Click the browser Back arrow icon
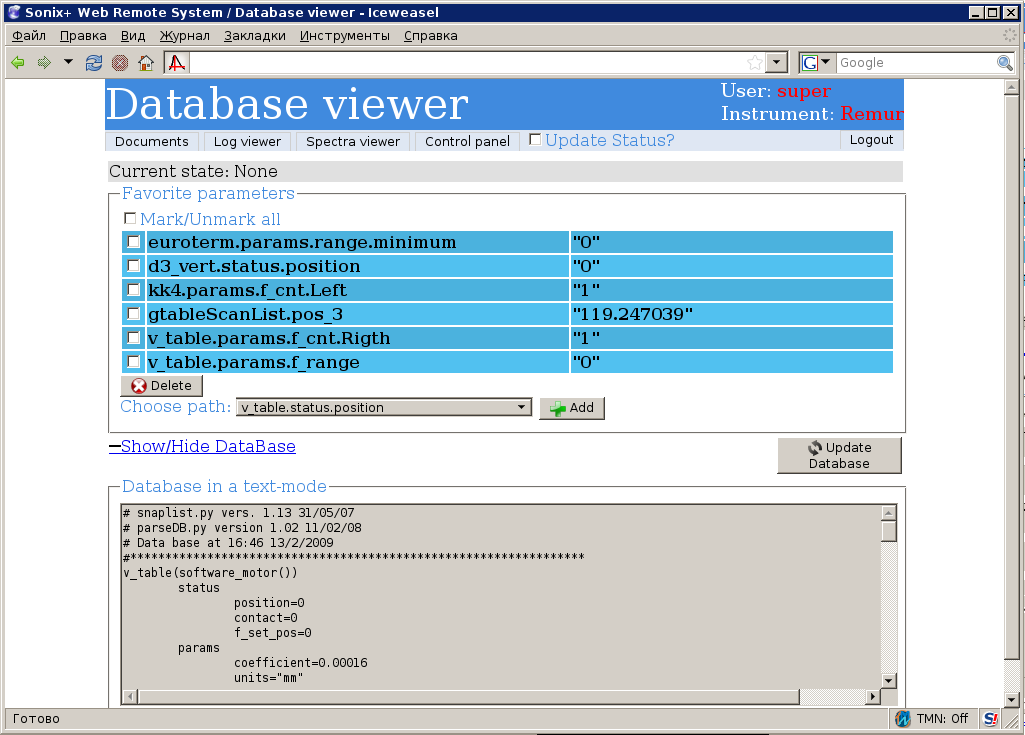 [17, 63]
